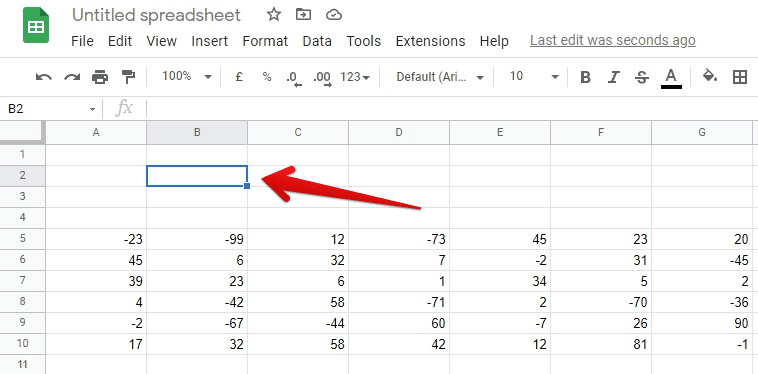
Task: Open the Extensions menu
Action: click(x=430, y=41)
